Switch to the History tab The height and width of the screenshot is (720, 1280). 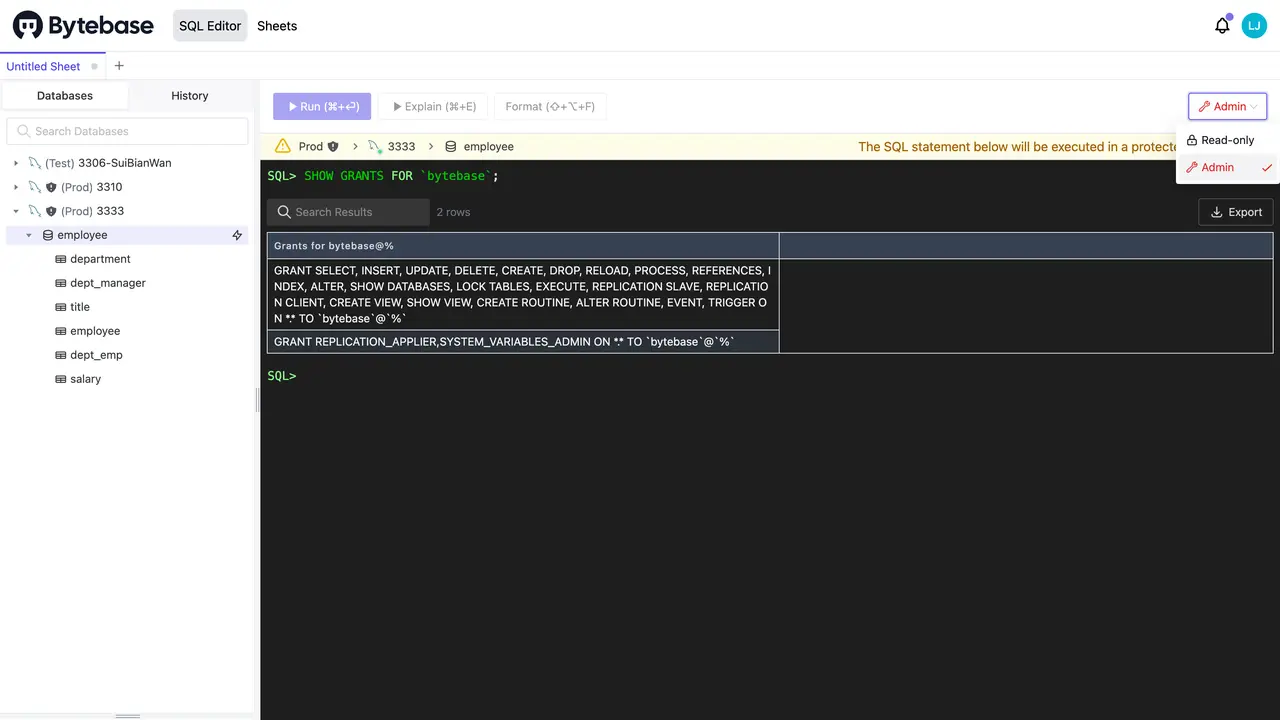[x=189, y=96]
